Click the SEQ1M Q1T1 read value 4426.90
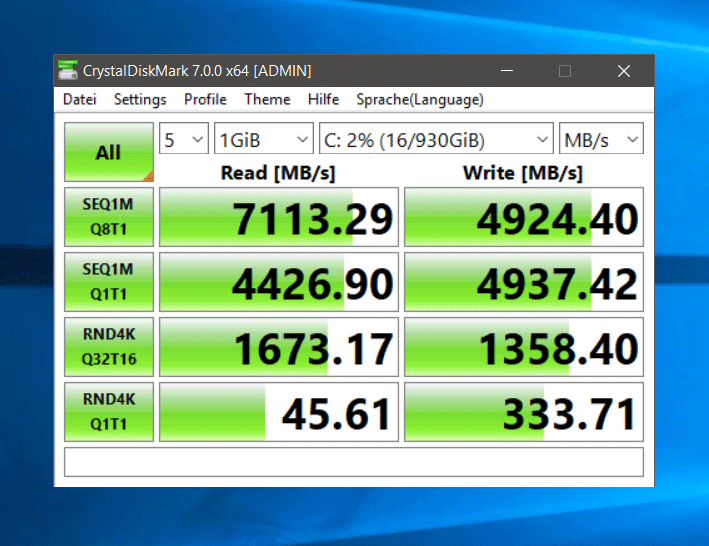The width and height of the screenshot is (709, 546). (279, 282)
